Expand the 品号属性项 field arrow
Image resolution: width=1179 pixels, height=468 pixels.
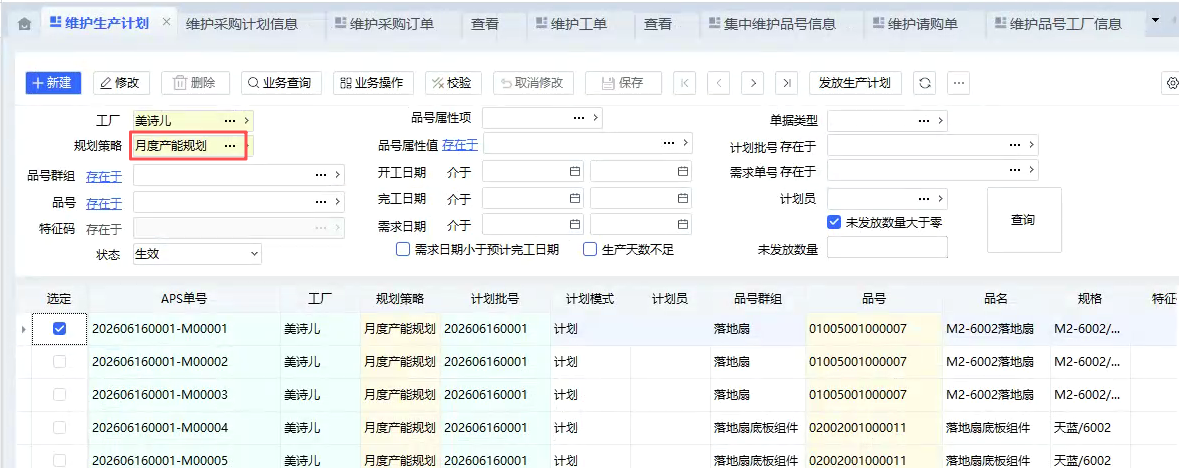596,118
